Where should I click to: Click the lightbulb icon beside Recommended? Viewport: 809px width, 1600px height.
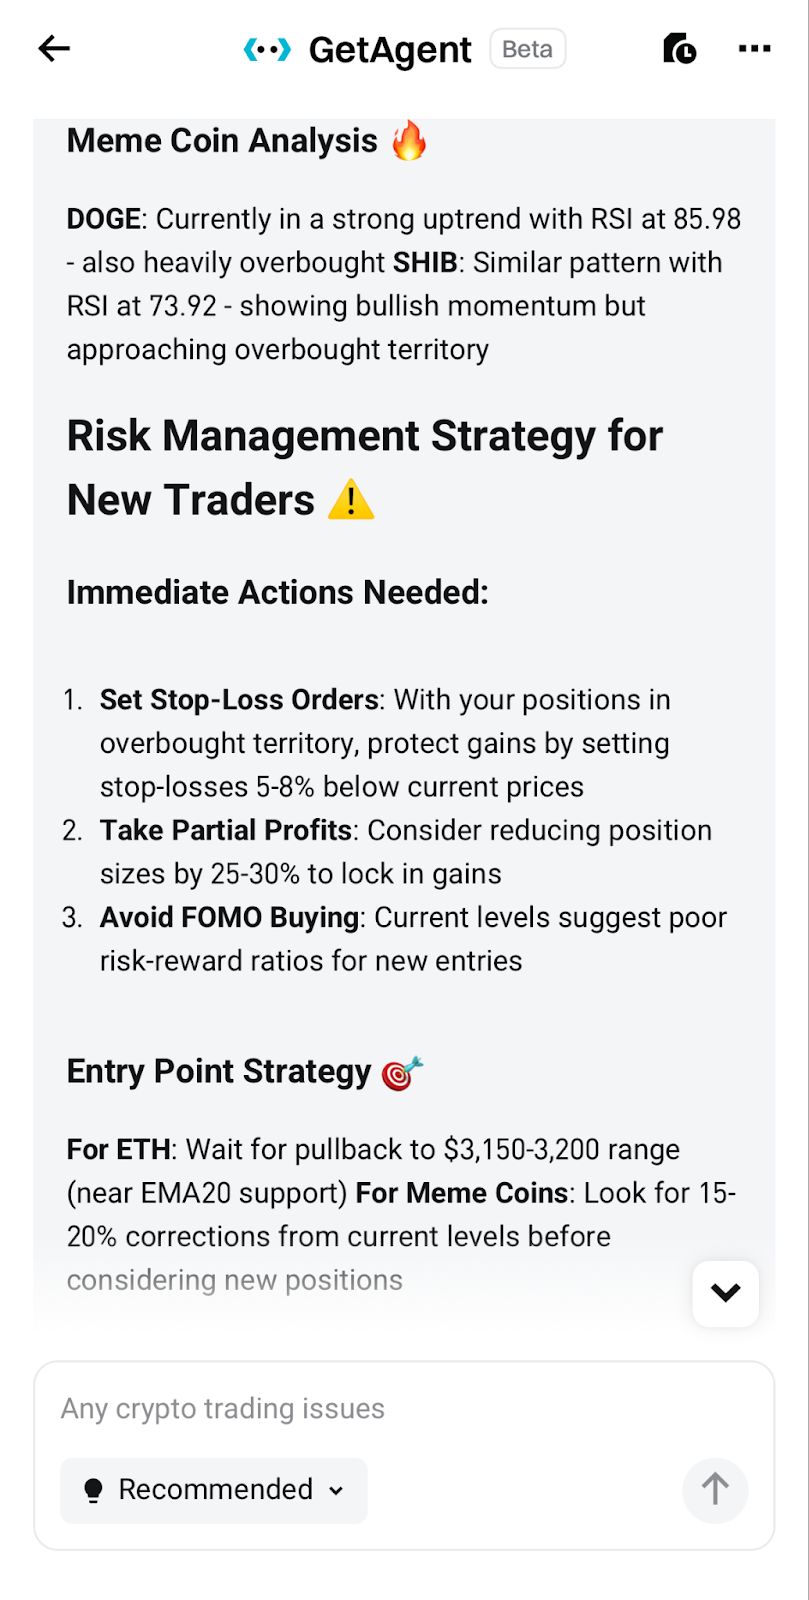(x=93, y=1490)
